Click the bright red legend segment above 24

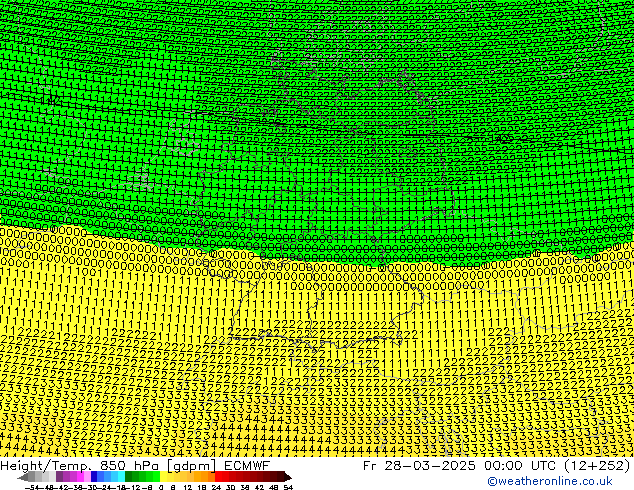[x=218, y=476]
